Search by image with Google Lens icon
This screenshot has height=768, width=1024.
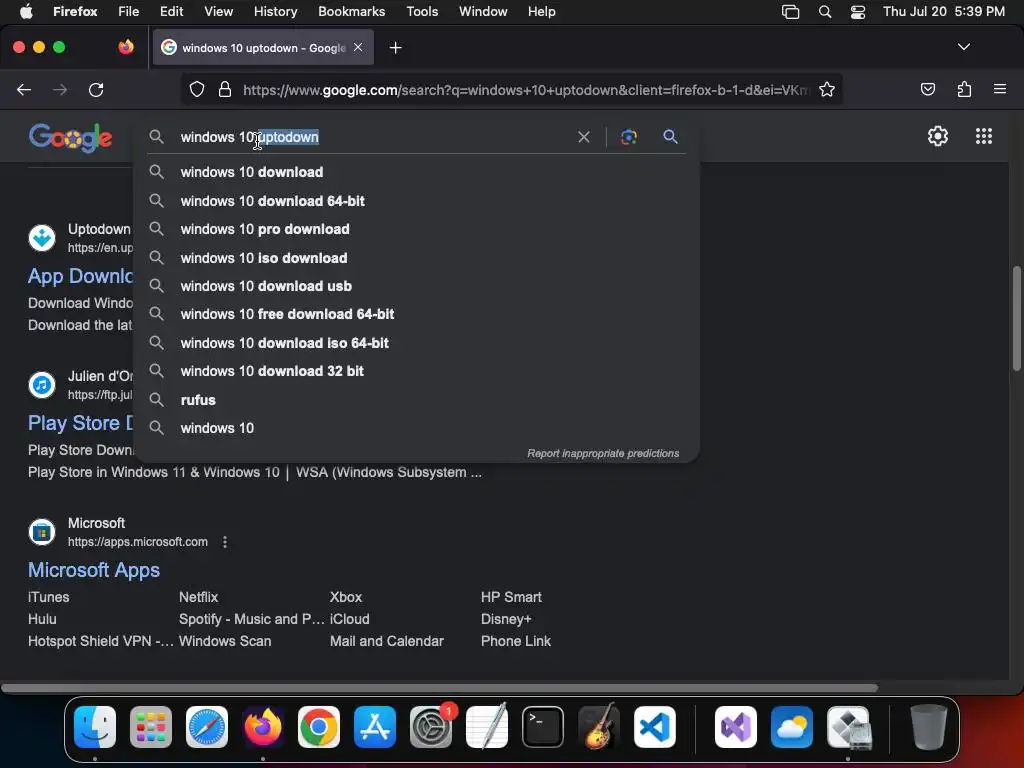(x=628, y=137)
